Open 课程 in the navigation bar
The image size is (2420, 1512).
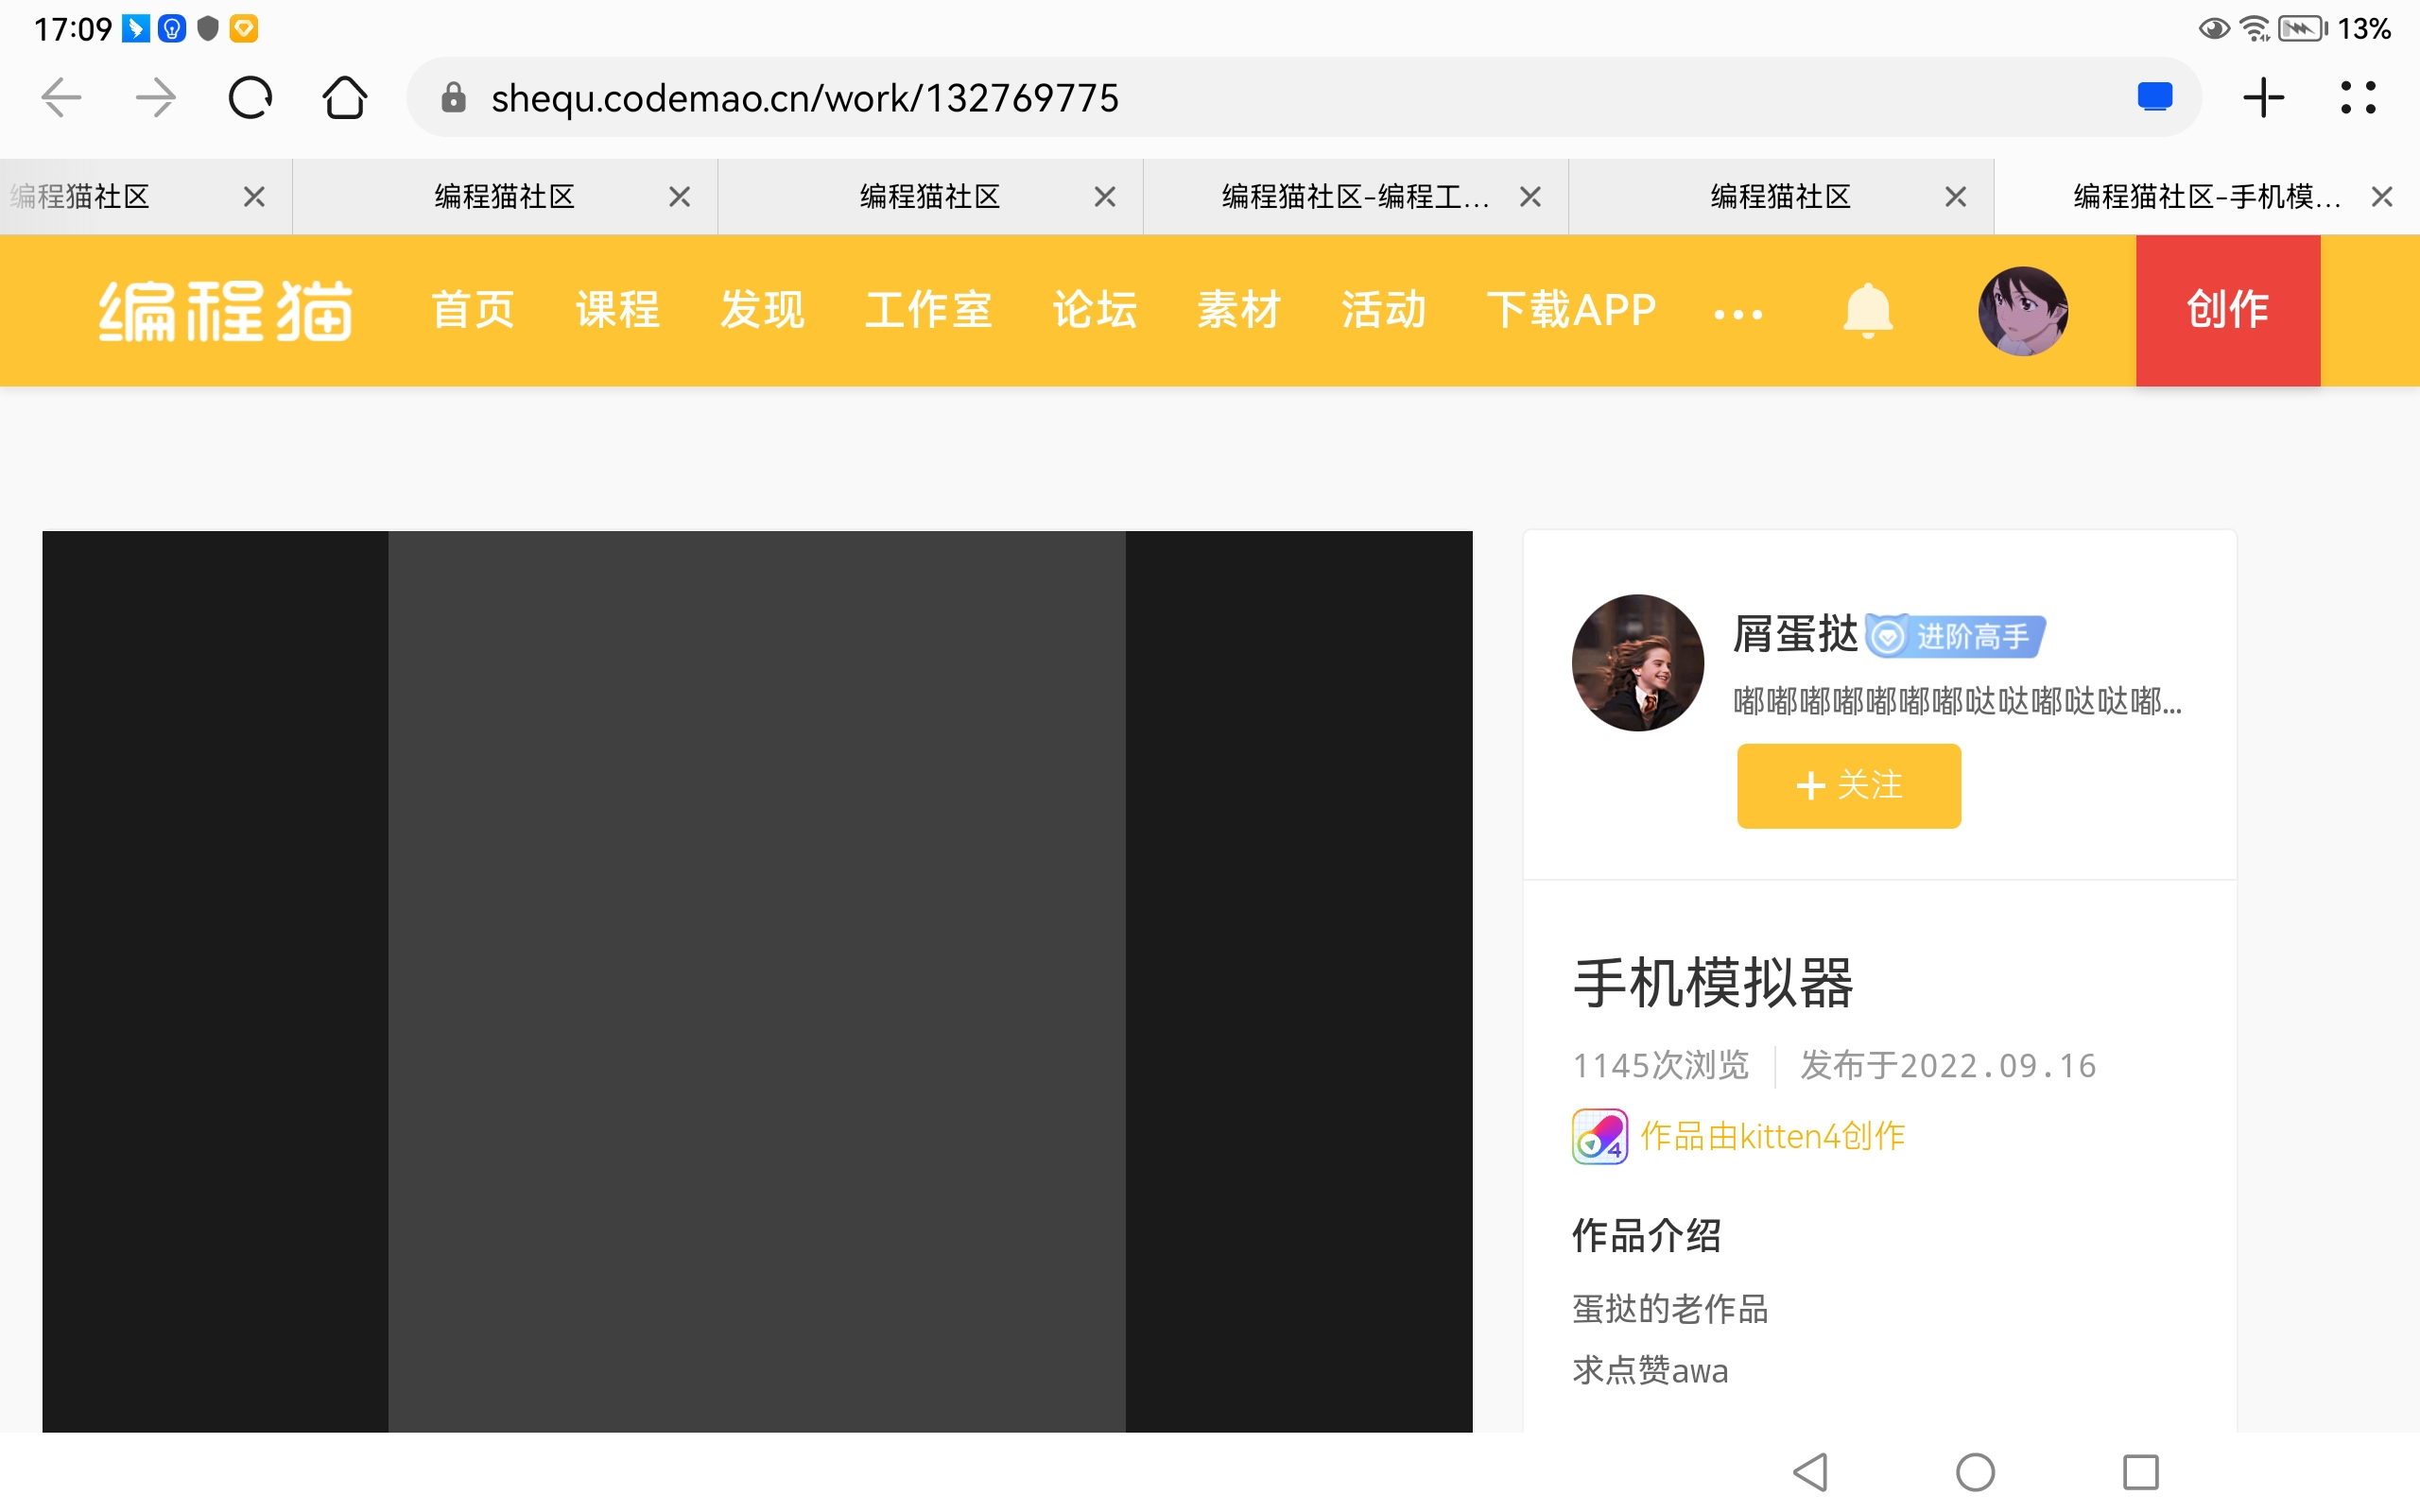(618, 310)
